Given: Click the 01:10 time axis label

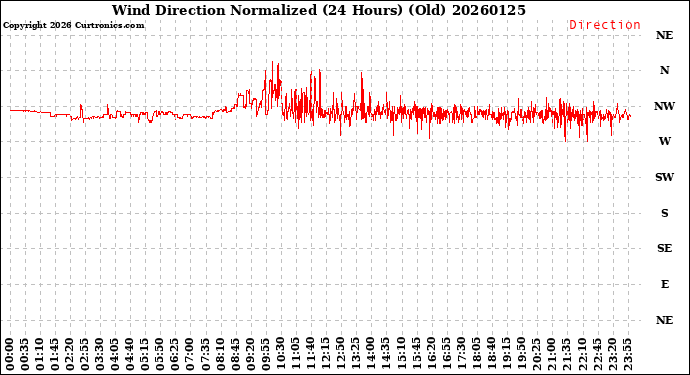Looking at the screenshot, I should pyautogui.click(x=40, y=355).
